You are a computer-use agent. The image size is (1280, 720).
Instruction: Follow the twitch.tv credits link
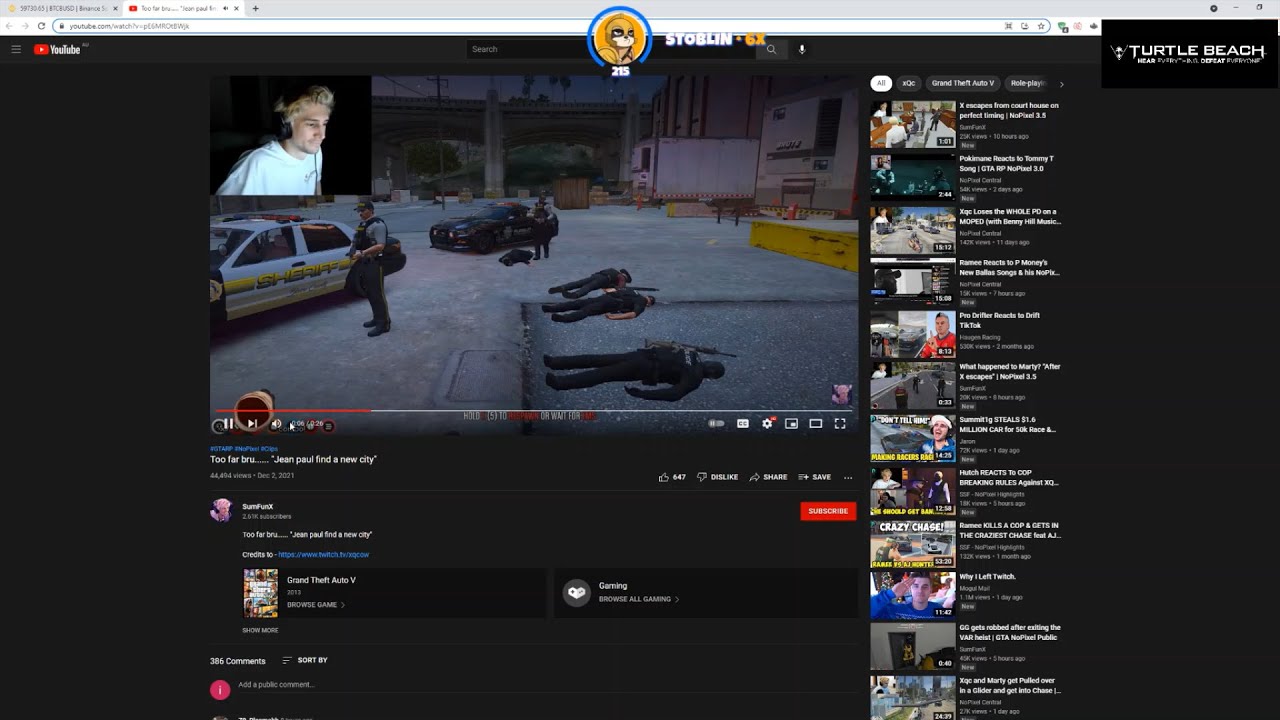pos(323,554)
